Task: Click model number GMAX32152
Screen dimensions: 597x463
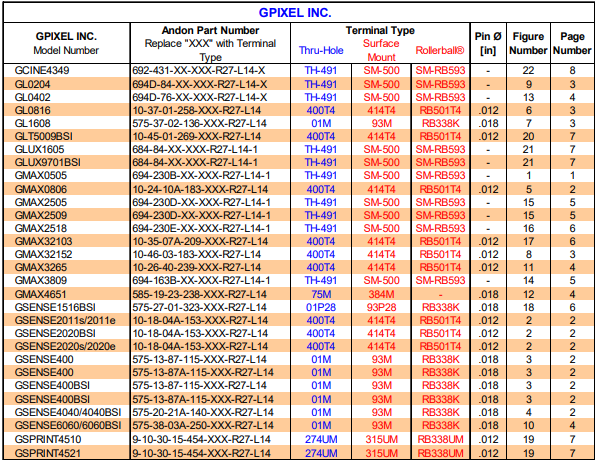Action: [43, 254]
